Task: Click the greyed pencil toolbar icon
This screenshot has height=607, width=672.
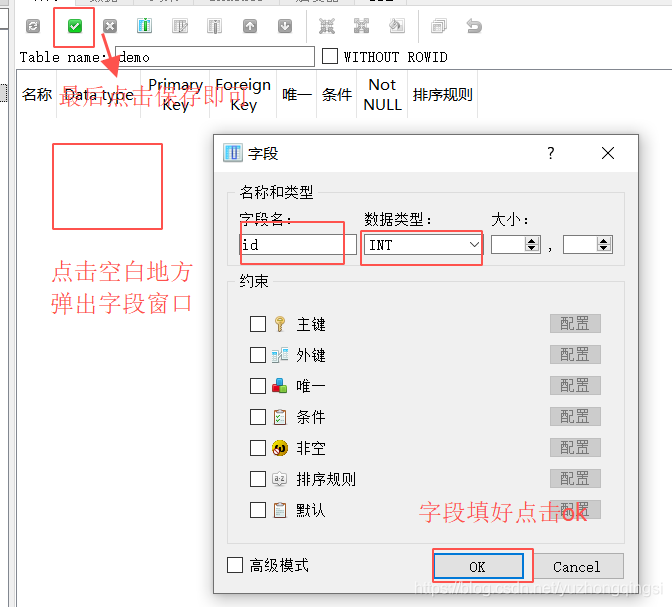Action: (x=396, y=26)
